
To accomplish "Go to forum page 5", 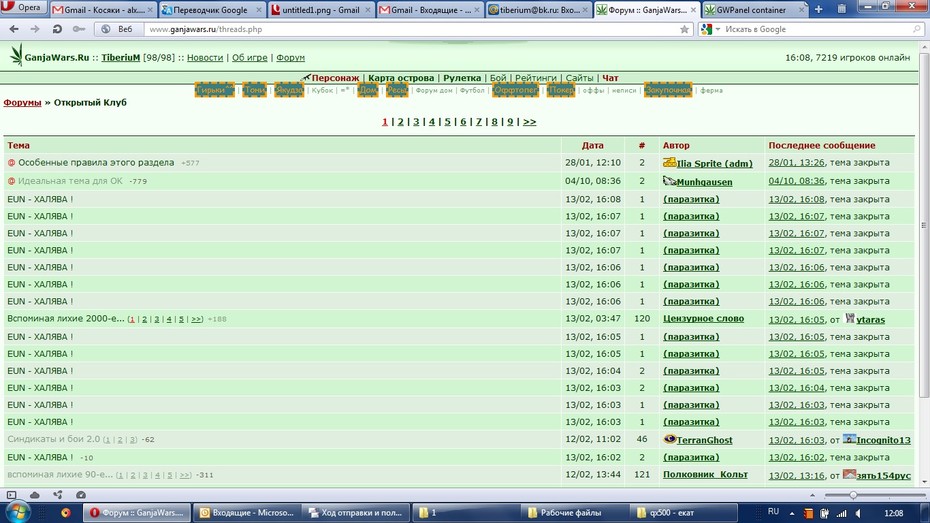I will 447,122.
